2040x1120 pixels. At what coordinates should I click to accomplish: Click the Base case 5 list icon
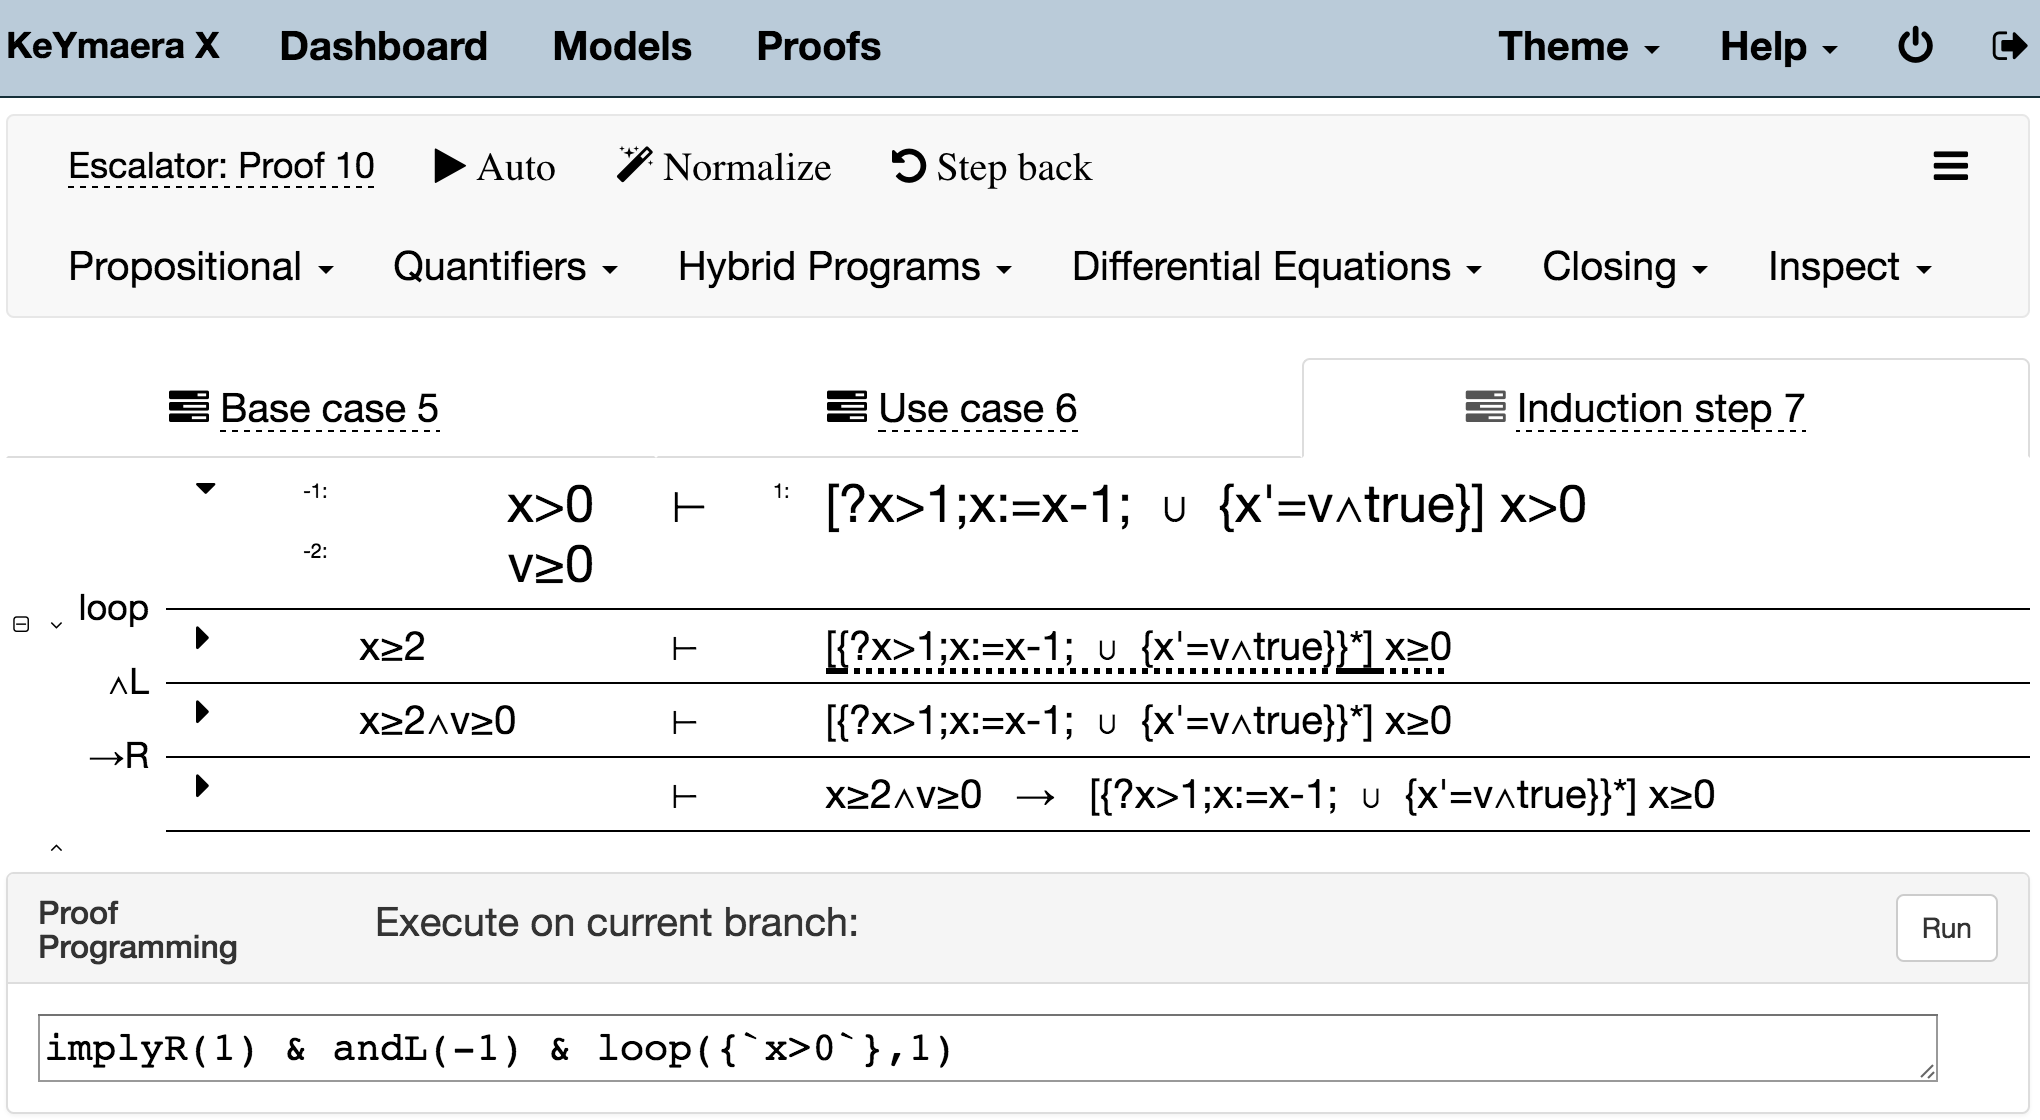(x=189, y=408)
